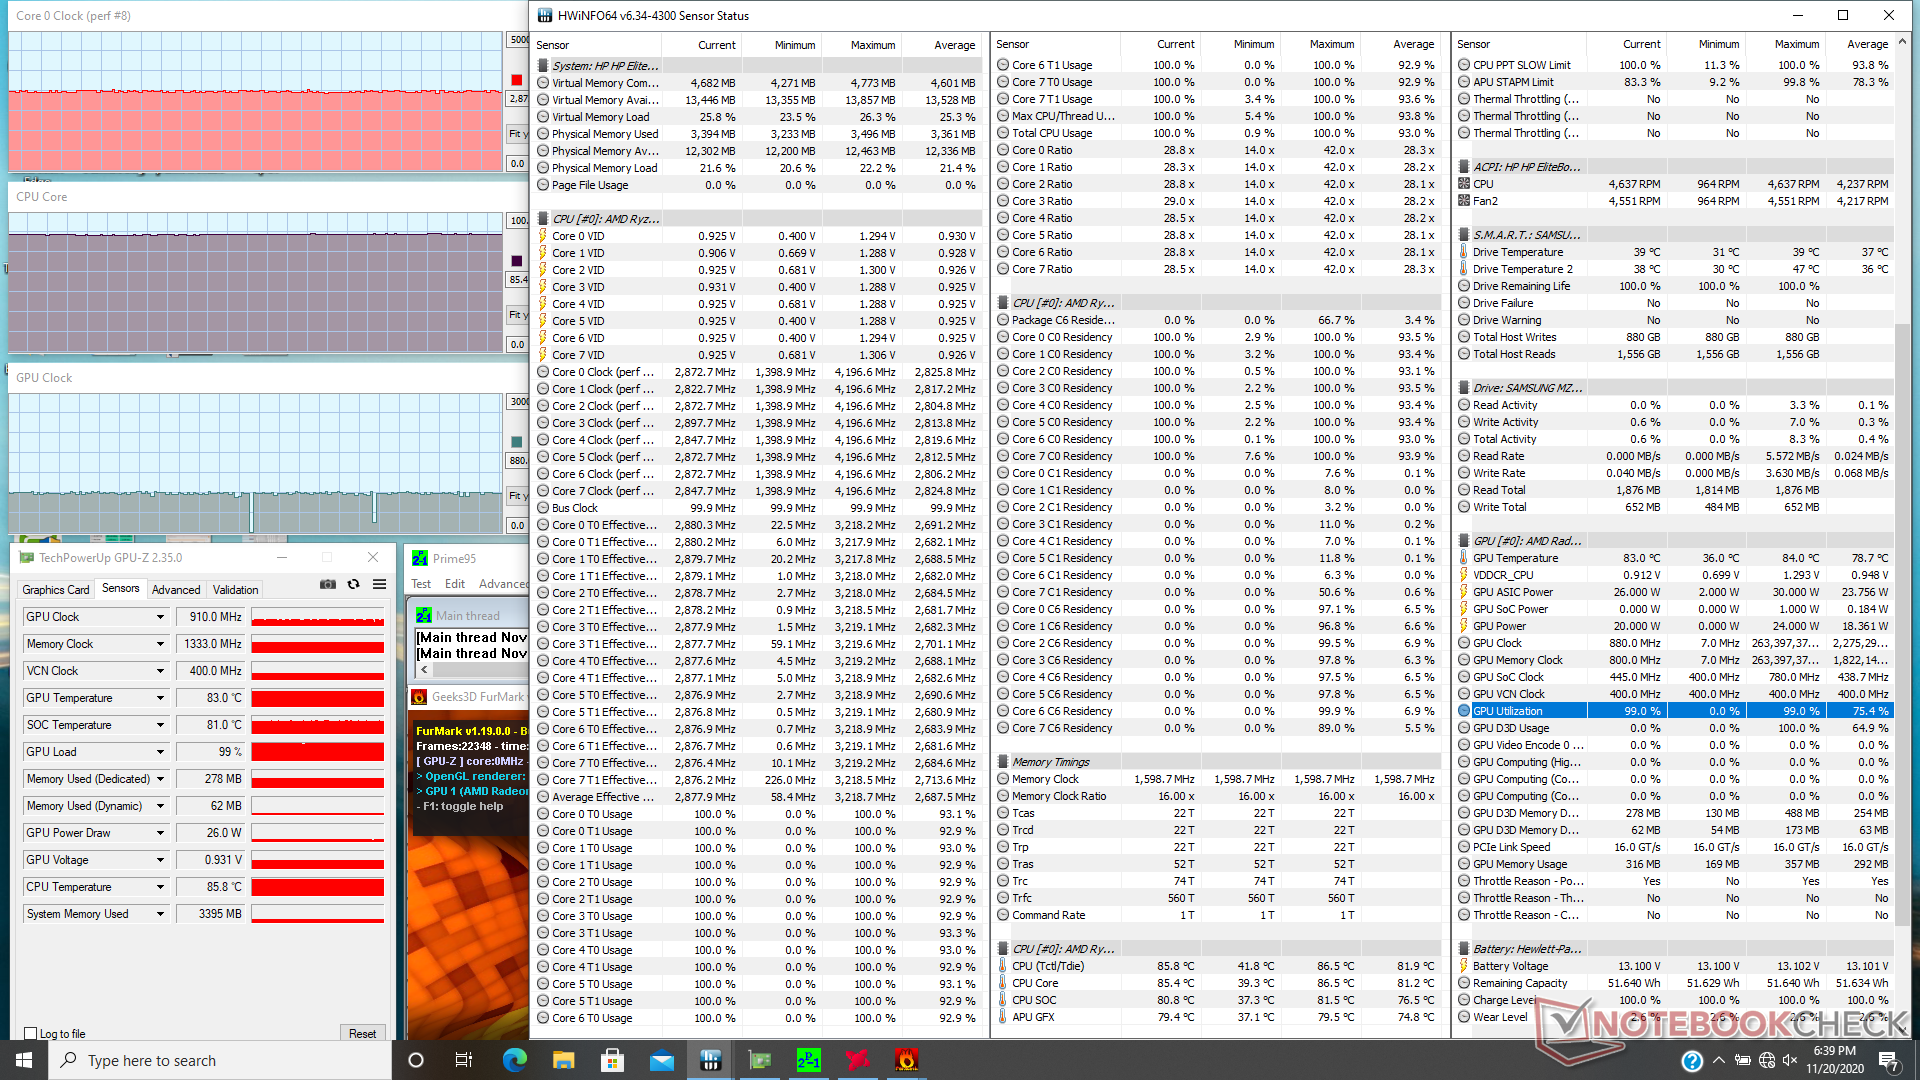Viewport: 1920px width, 1080px height.
Task: Click the red color swatch on Core 0 Clock graph
Action: click(516, 80)
